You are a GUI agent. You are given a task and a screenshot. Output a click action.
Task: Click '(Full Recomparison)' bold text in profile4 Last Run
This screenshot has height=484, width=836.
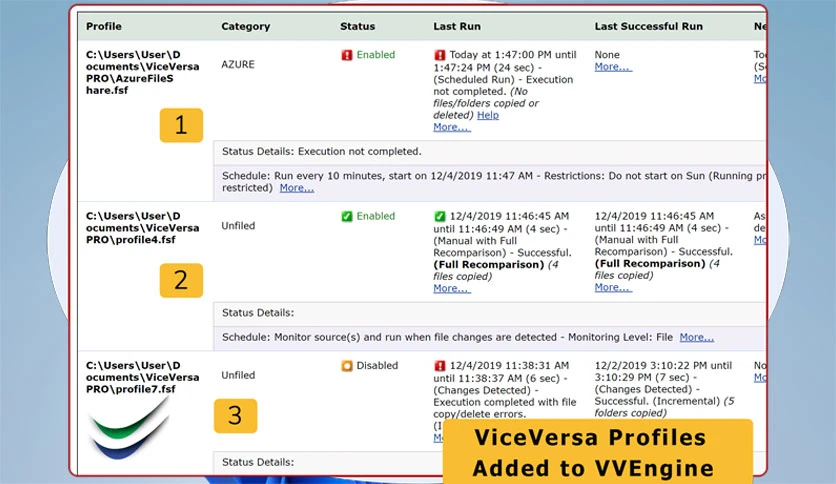pyautogui.click(x=488, y=265)
